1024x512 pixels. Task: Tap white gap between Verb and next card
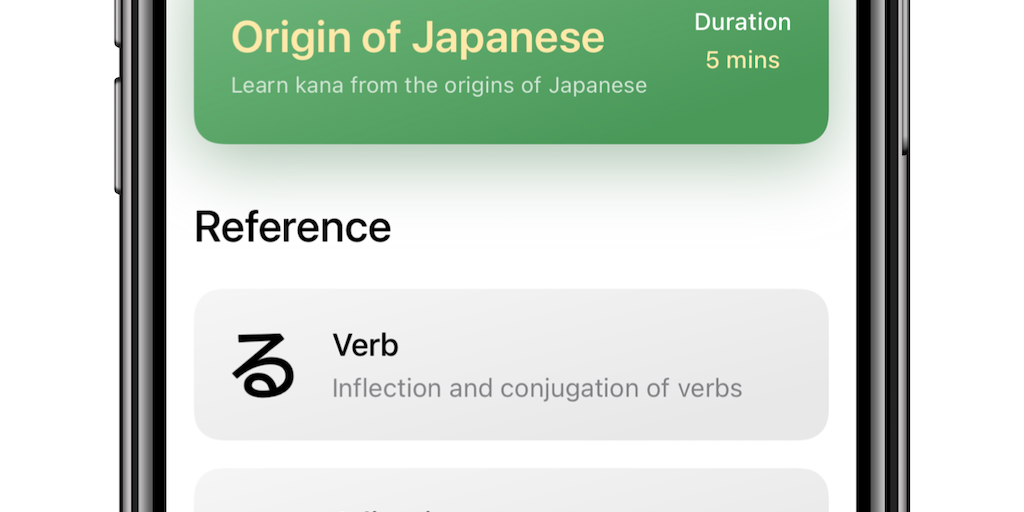[510, 454]
